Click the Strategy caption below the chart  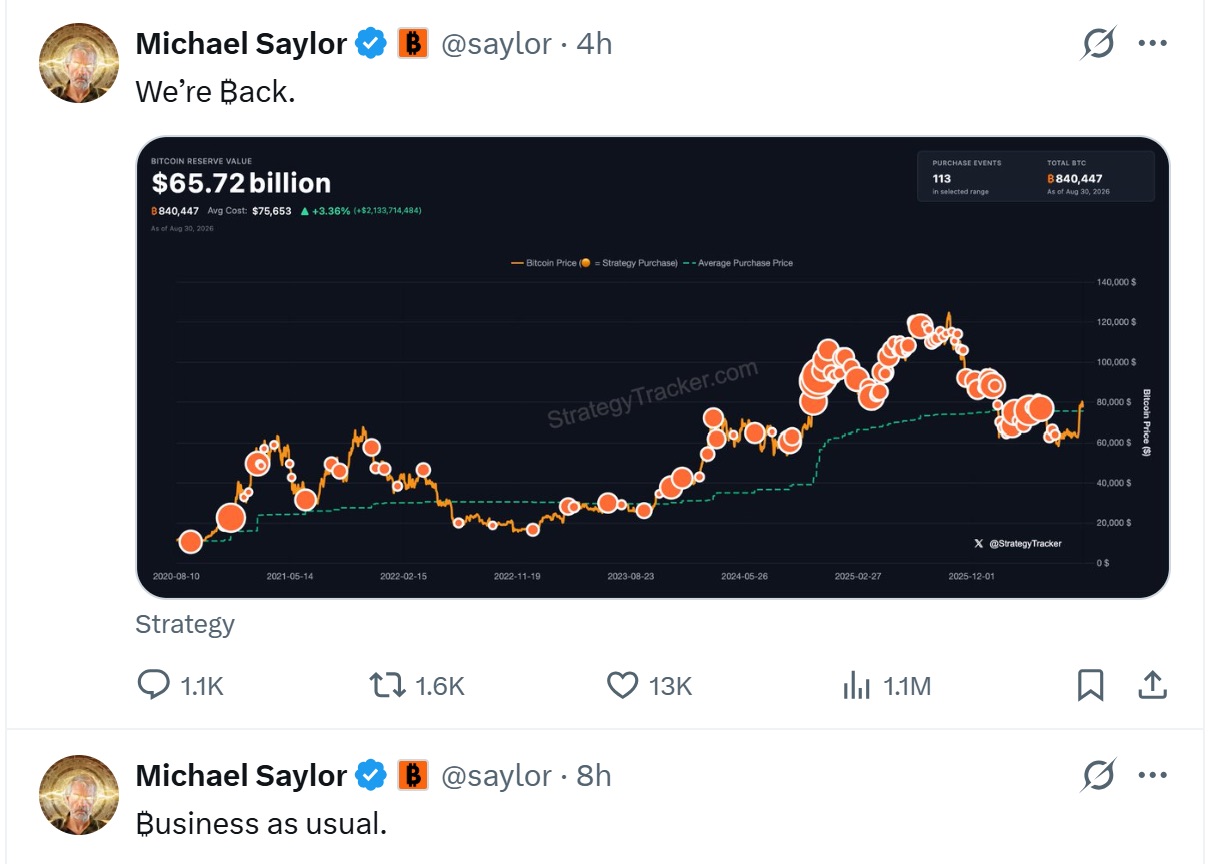(185, 624)
